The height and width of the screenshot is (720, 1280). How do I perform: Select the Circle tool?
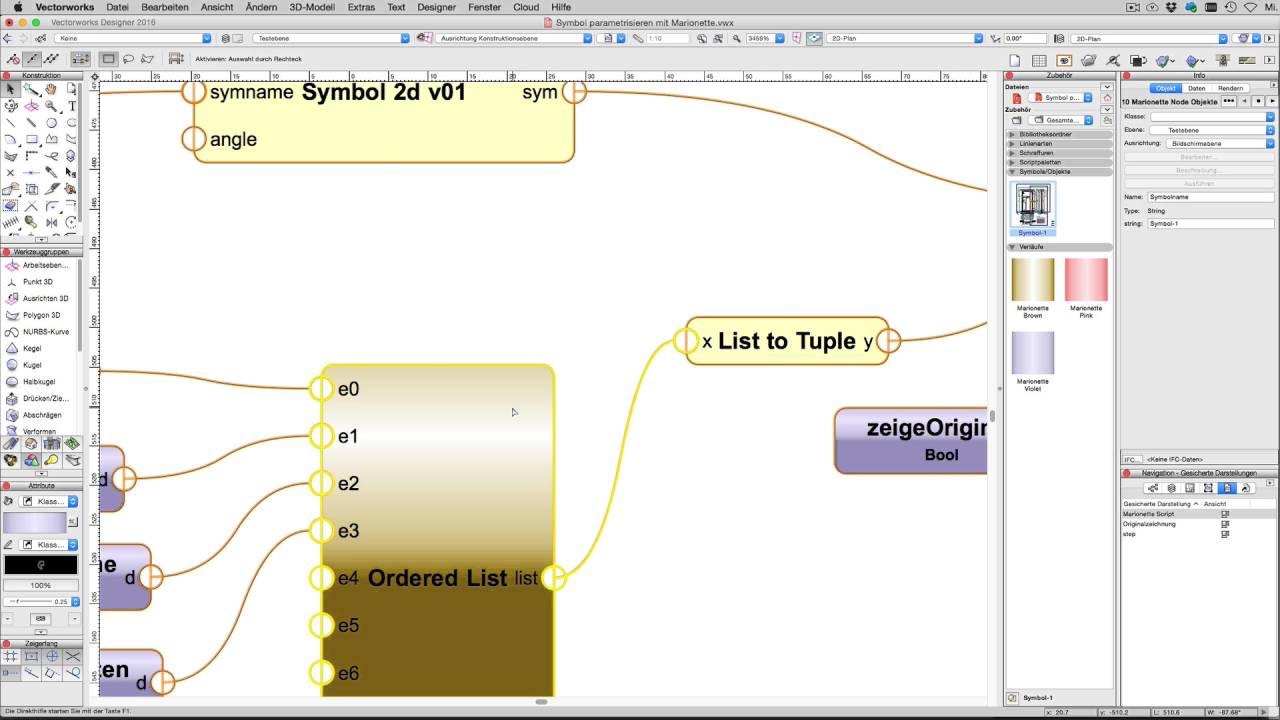(x=51, y=123)
